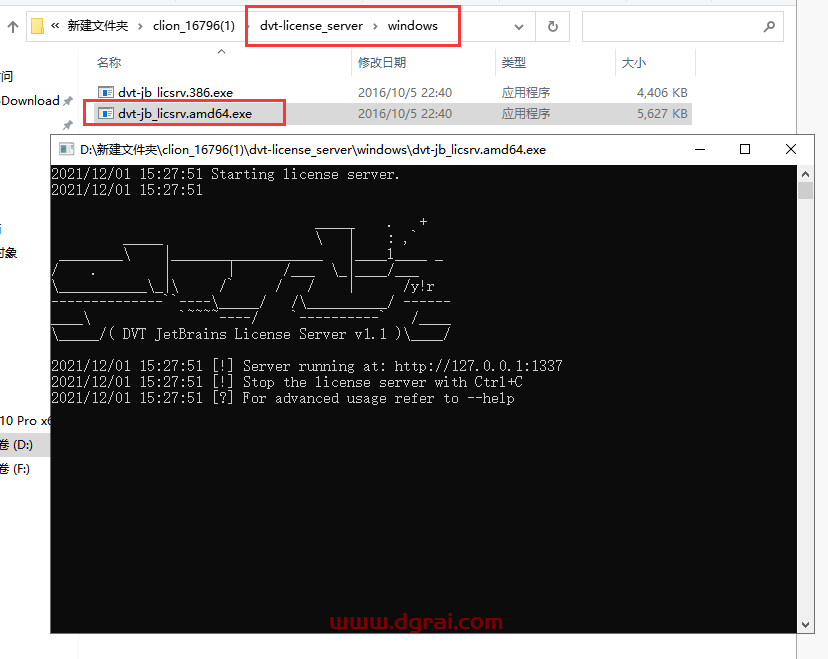828x659 pixels.
Task: Click the search magnifier icon
Action: (x=769, y=26)
